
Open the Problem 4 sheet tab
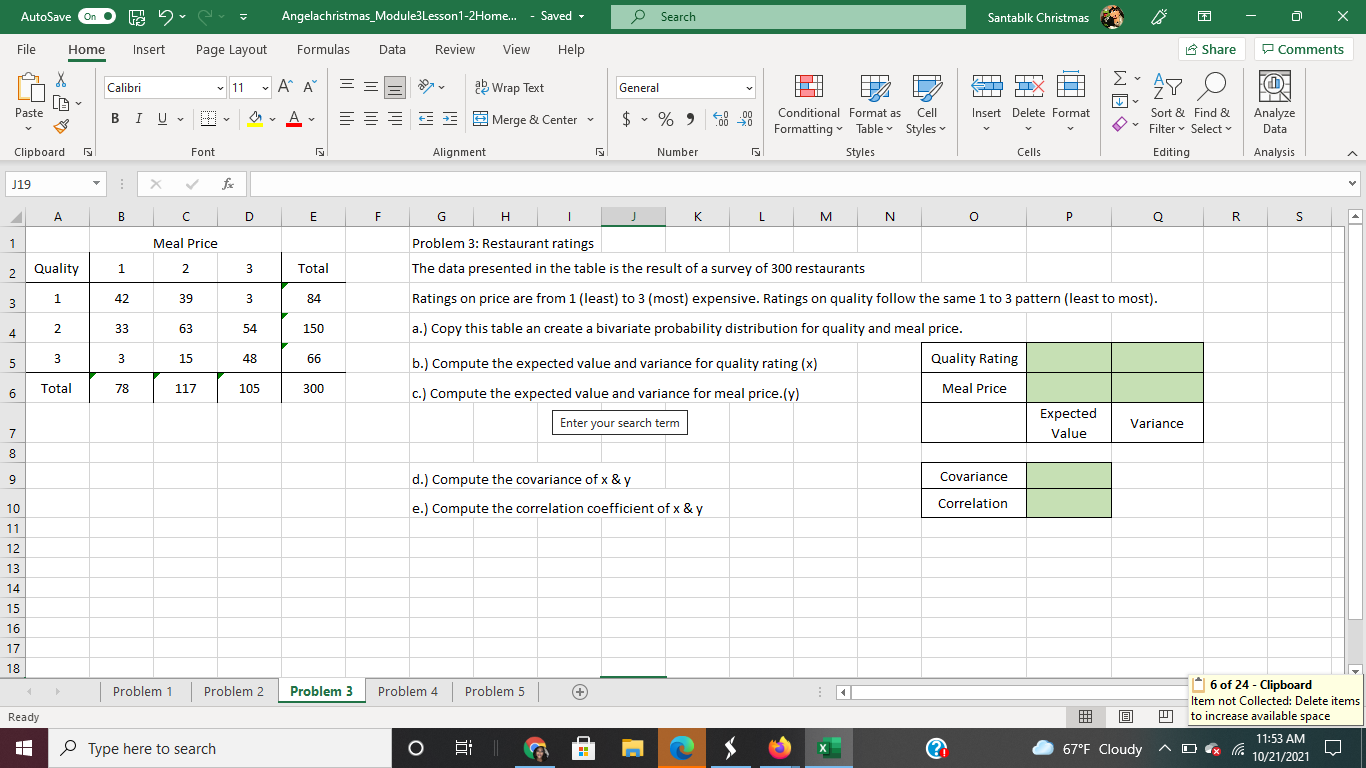tap(408, 691)
